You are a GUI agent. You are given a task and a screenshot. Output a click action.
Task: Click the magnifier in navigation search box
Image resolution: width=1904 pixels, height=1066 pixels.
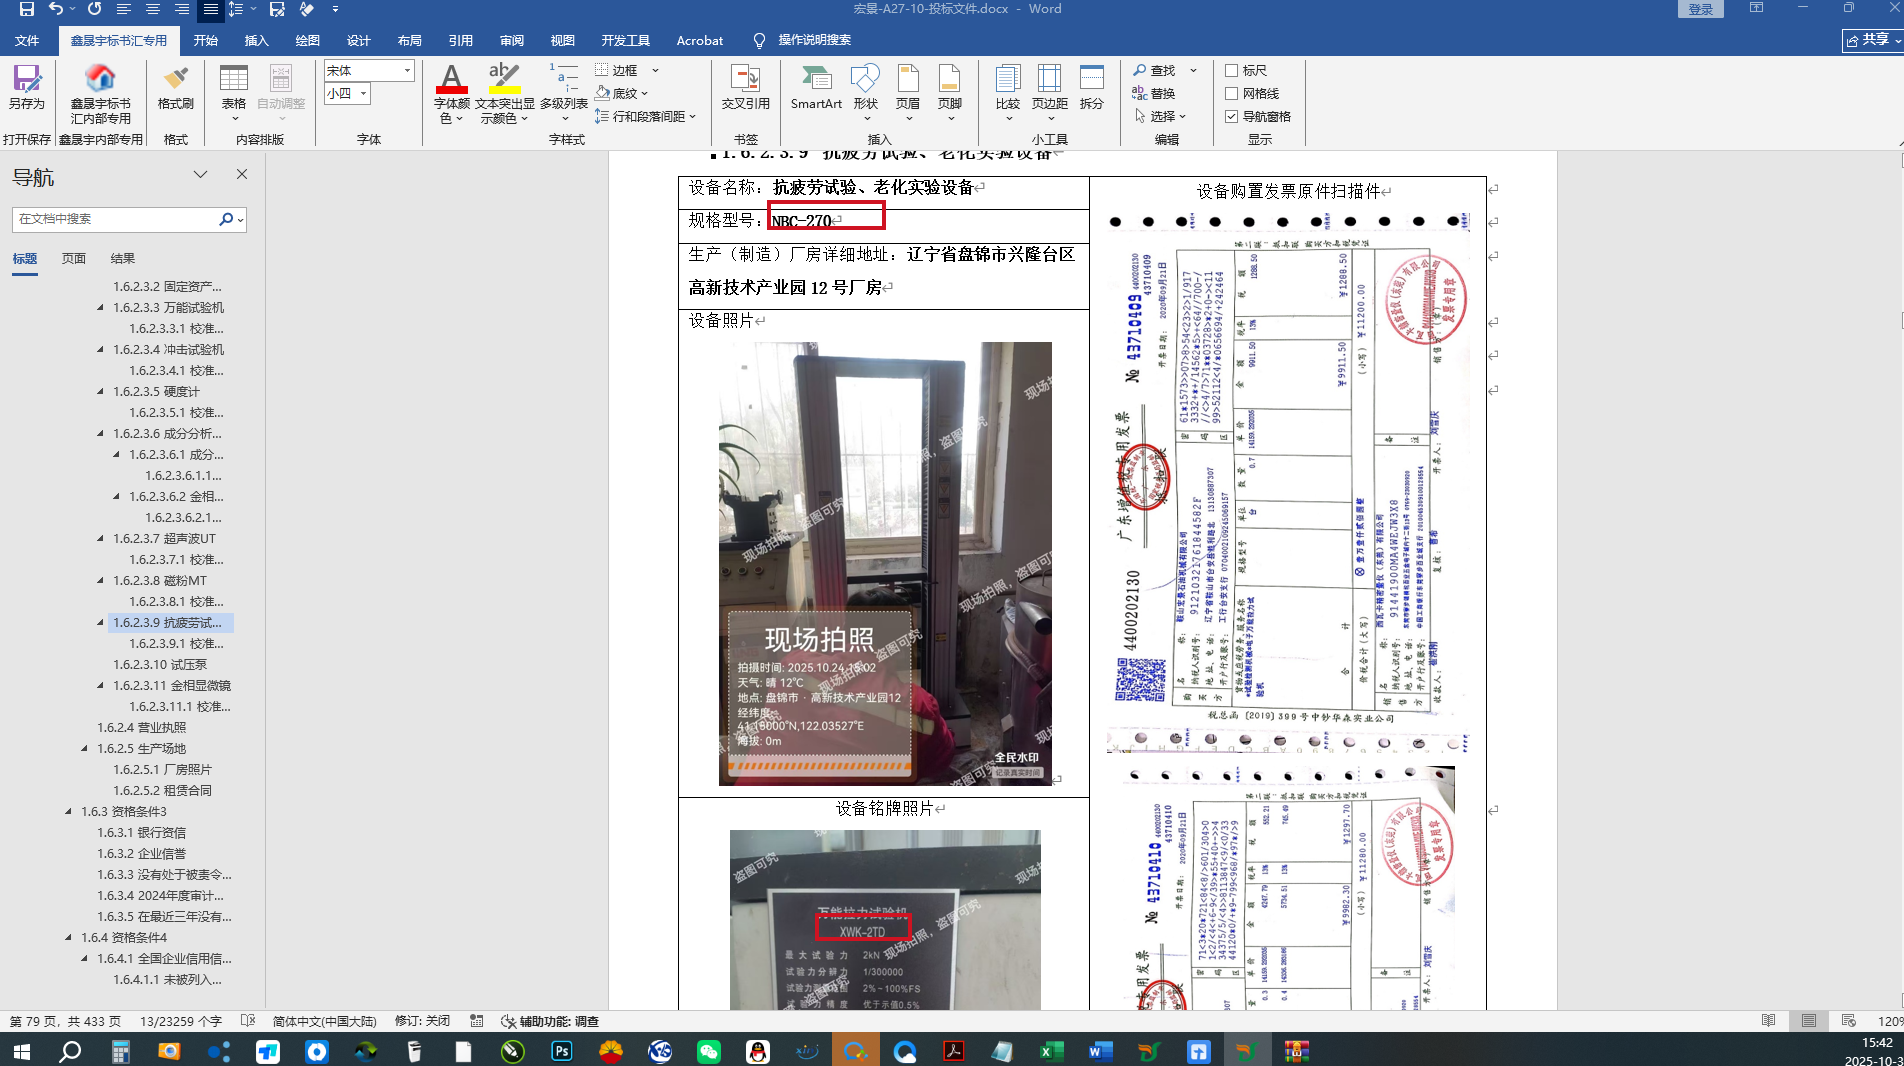click(x=226, y=219)
